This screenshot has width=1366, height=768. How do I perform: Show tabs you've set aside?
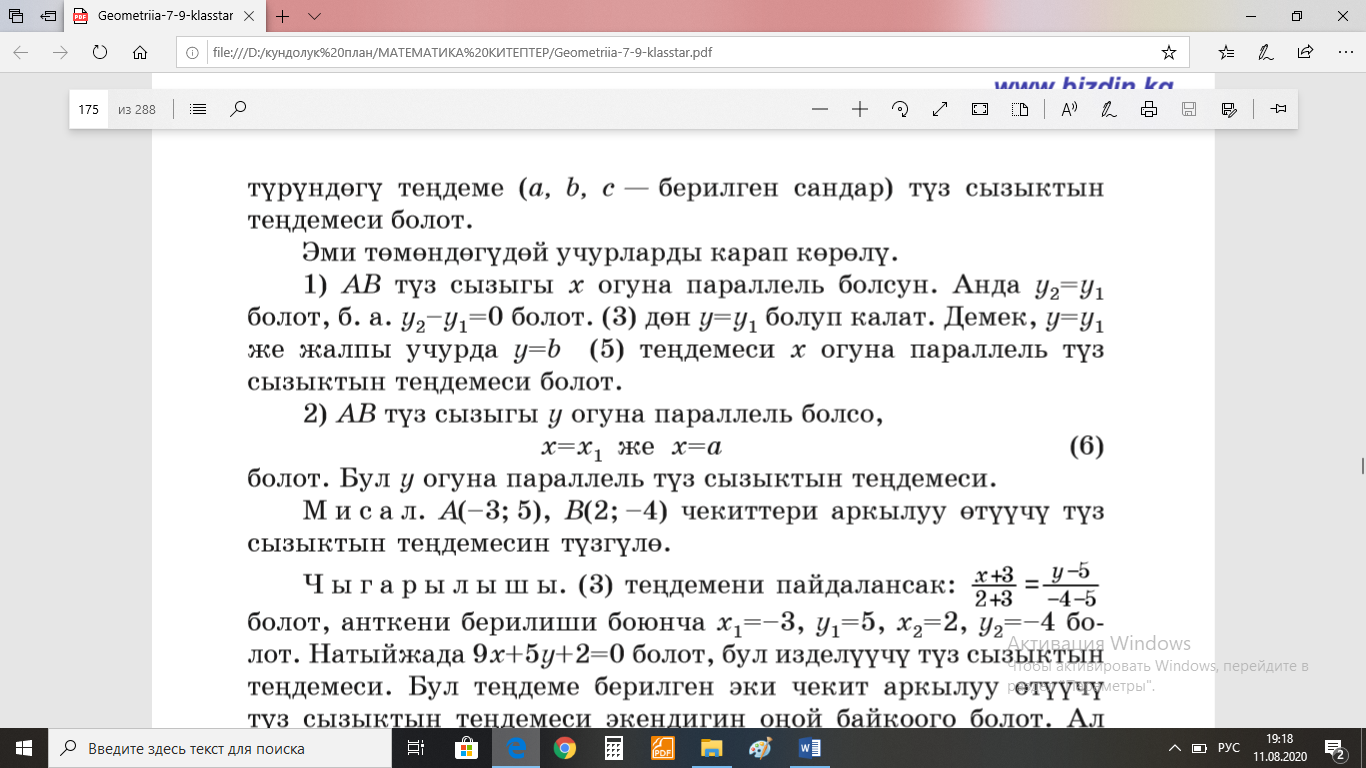click(x=15, y=16)
